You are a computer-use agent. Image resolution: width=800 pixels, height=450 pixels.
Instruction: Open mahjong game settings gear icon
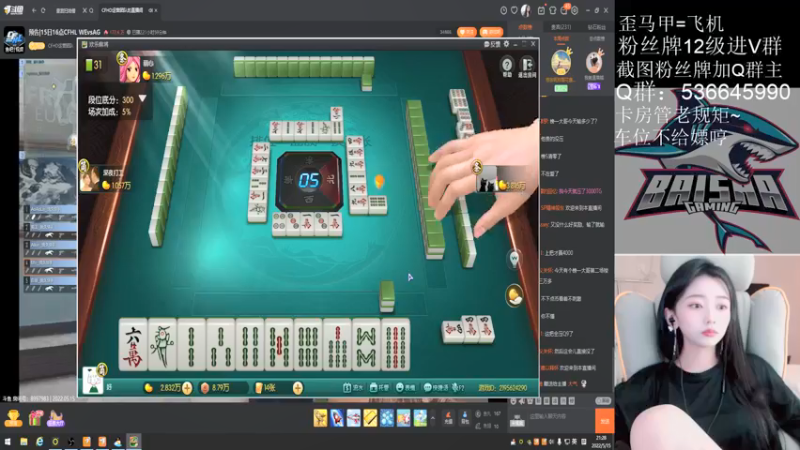click(x=506, y=44)
